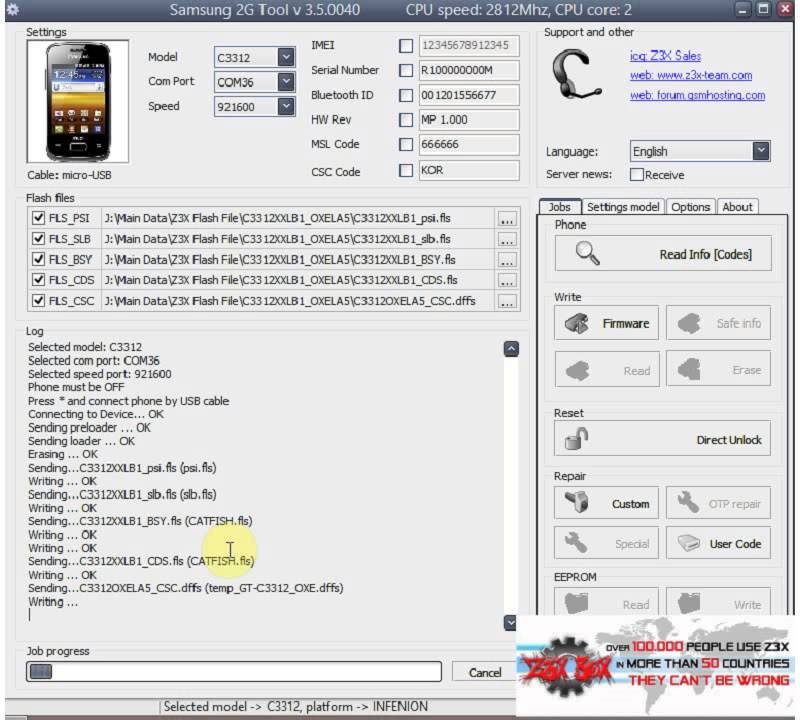Click the Erase icon
Screen dimensions: 800x720
(689, 369)
